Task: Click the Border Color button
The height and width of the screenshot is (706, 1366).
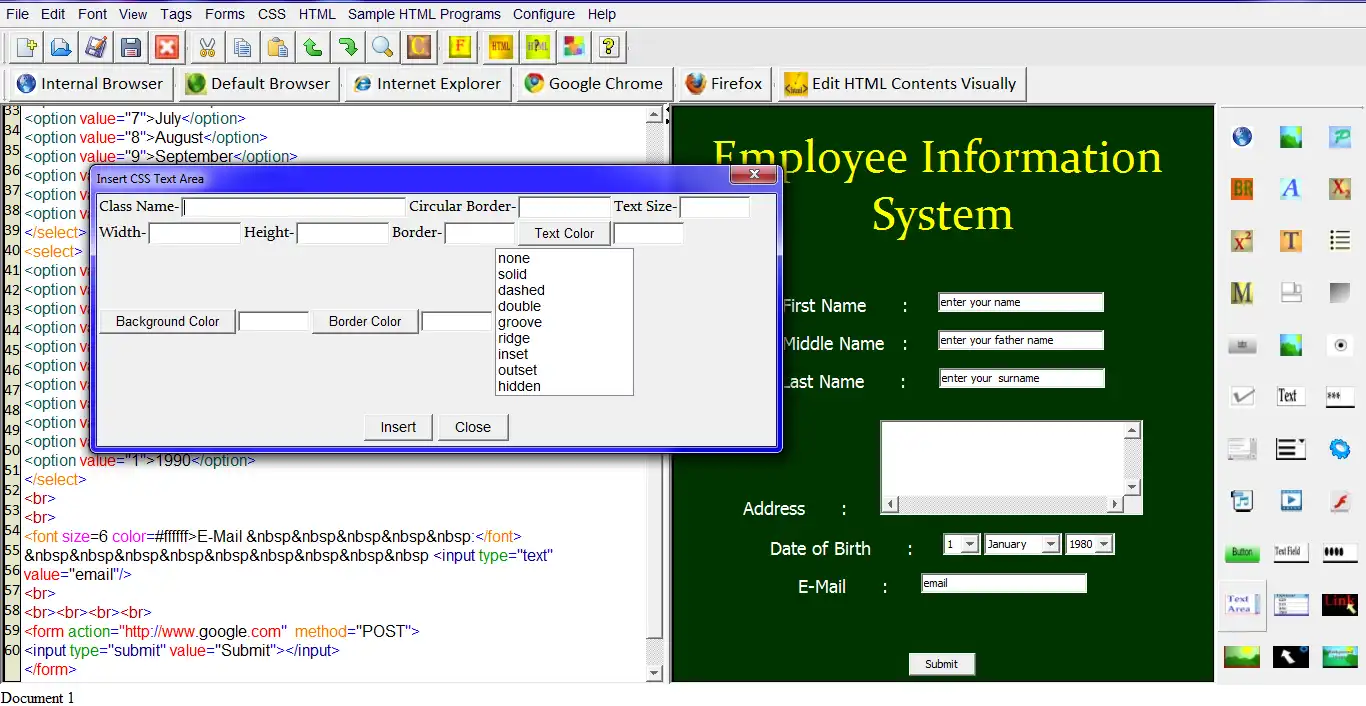Action: (x=365, y=321)
